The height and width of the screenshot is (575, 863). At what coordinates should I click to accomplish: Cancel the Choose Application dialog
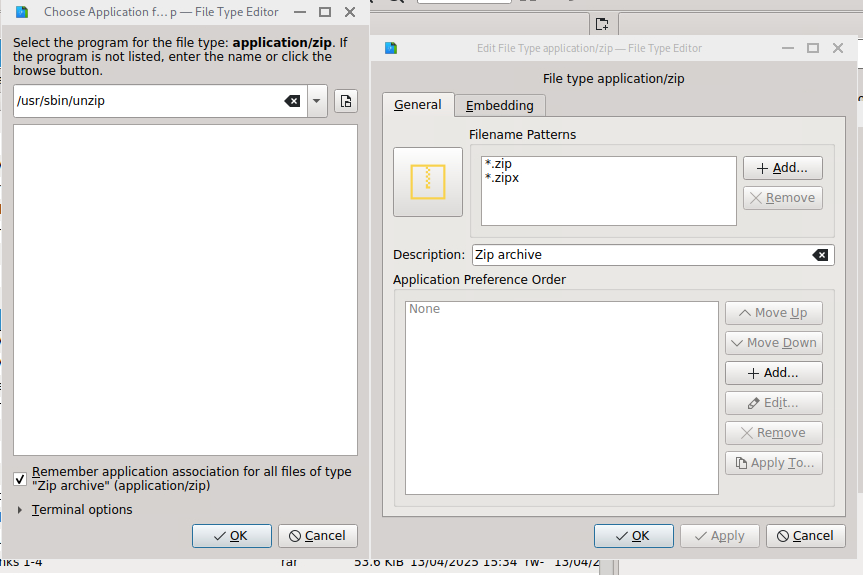318,536
